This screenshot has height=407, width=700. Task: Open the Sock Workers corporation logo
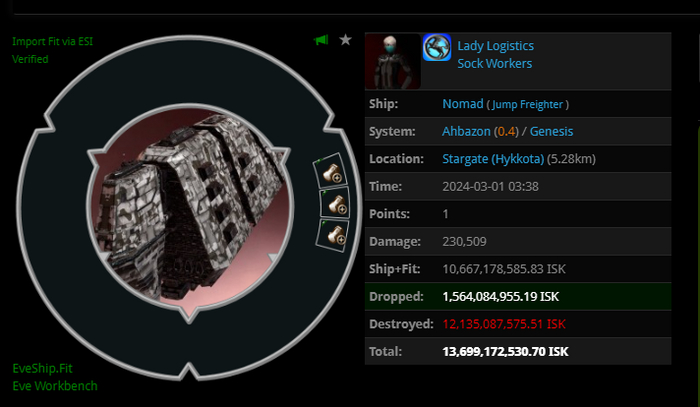(x=437, y=47)
